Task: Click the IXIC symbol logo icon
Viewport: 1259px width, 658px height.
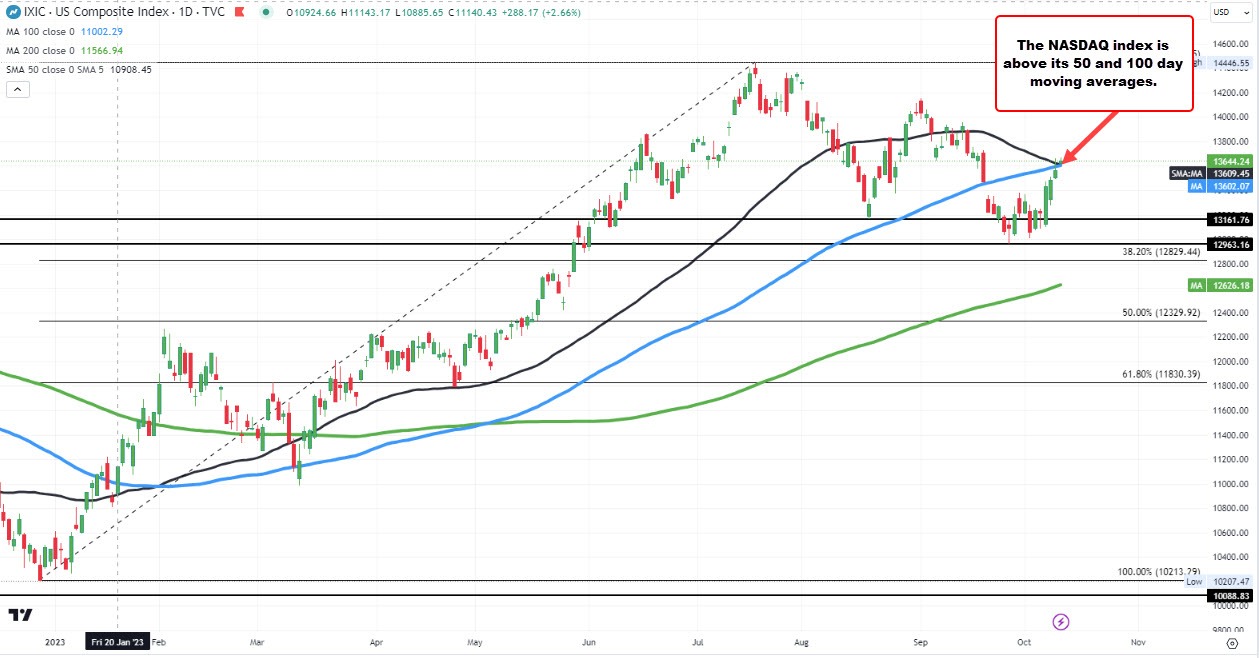Action: pos(13,12)
